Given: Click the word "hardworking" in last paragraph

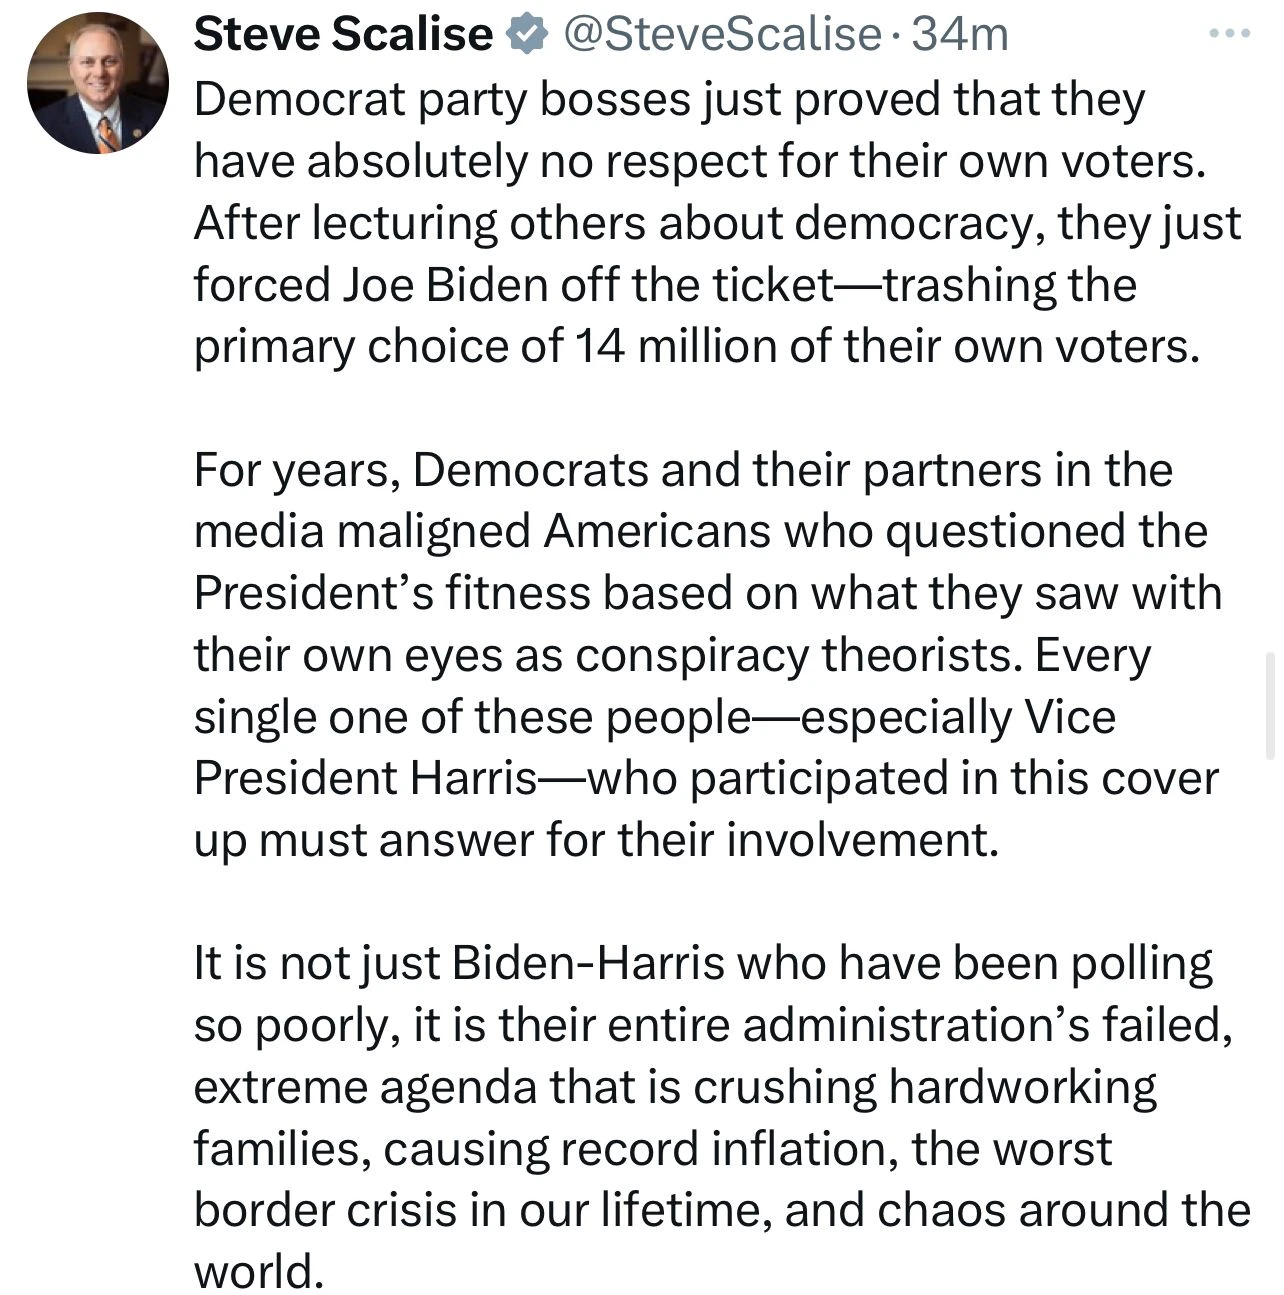Looking at the screenshot, I should pyautogui.click(x=1022, y=1087).
